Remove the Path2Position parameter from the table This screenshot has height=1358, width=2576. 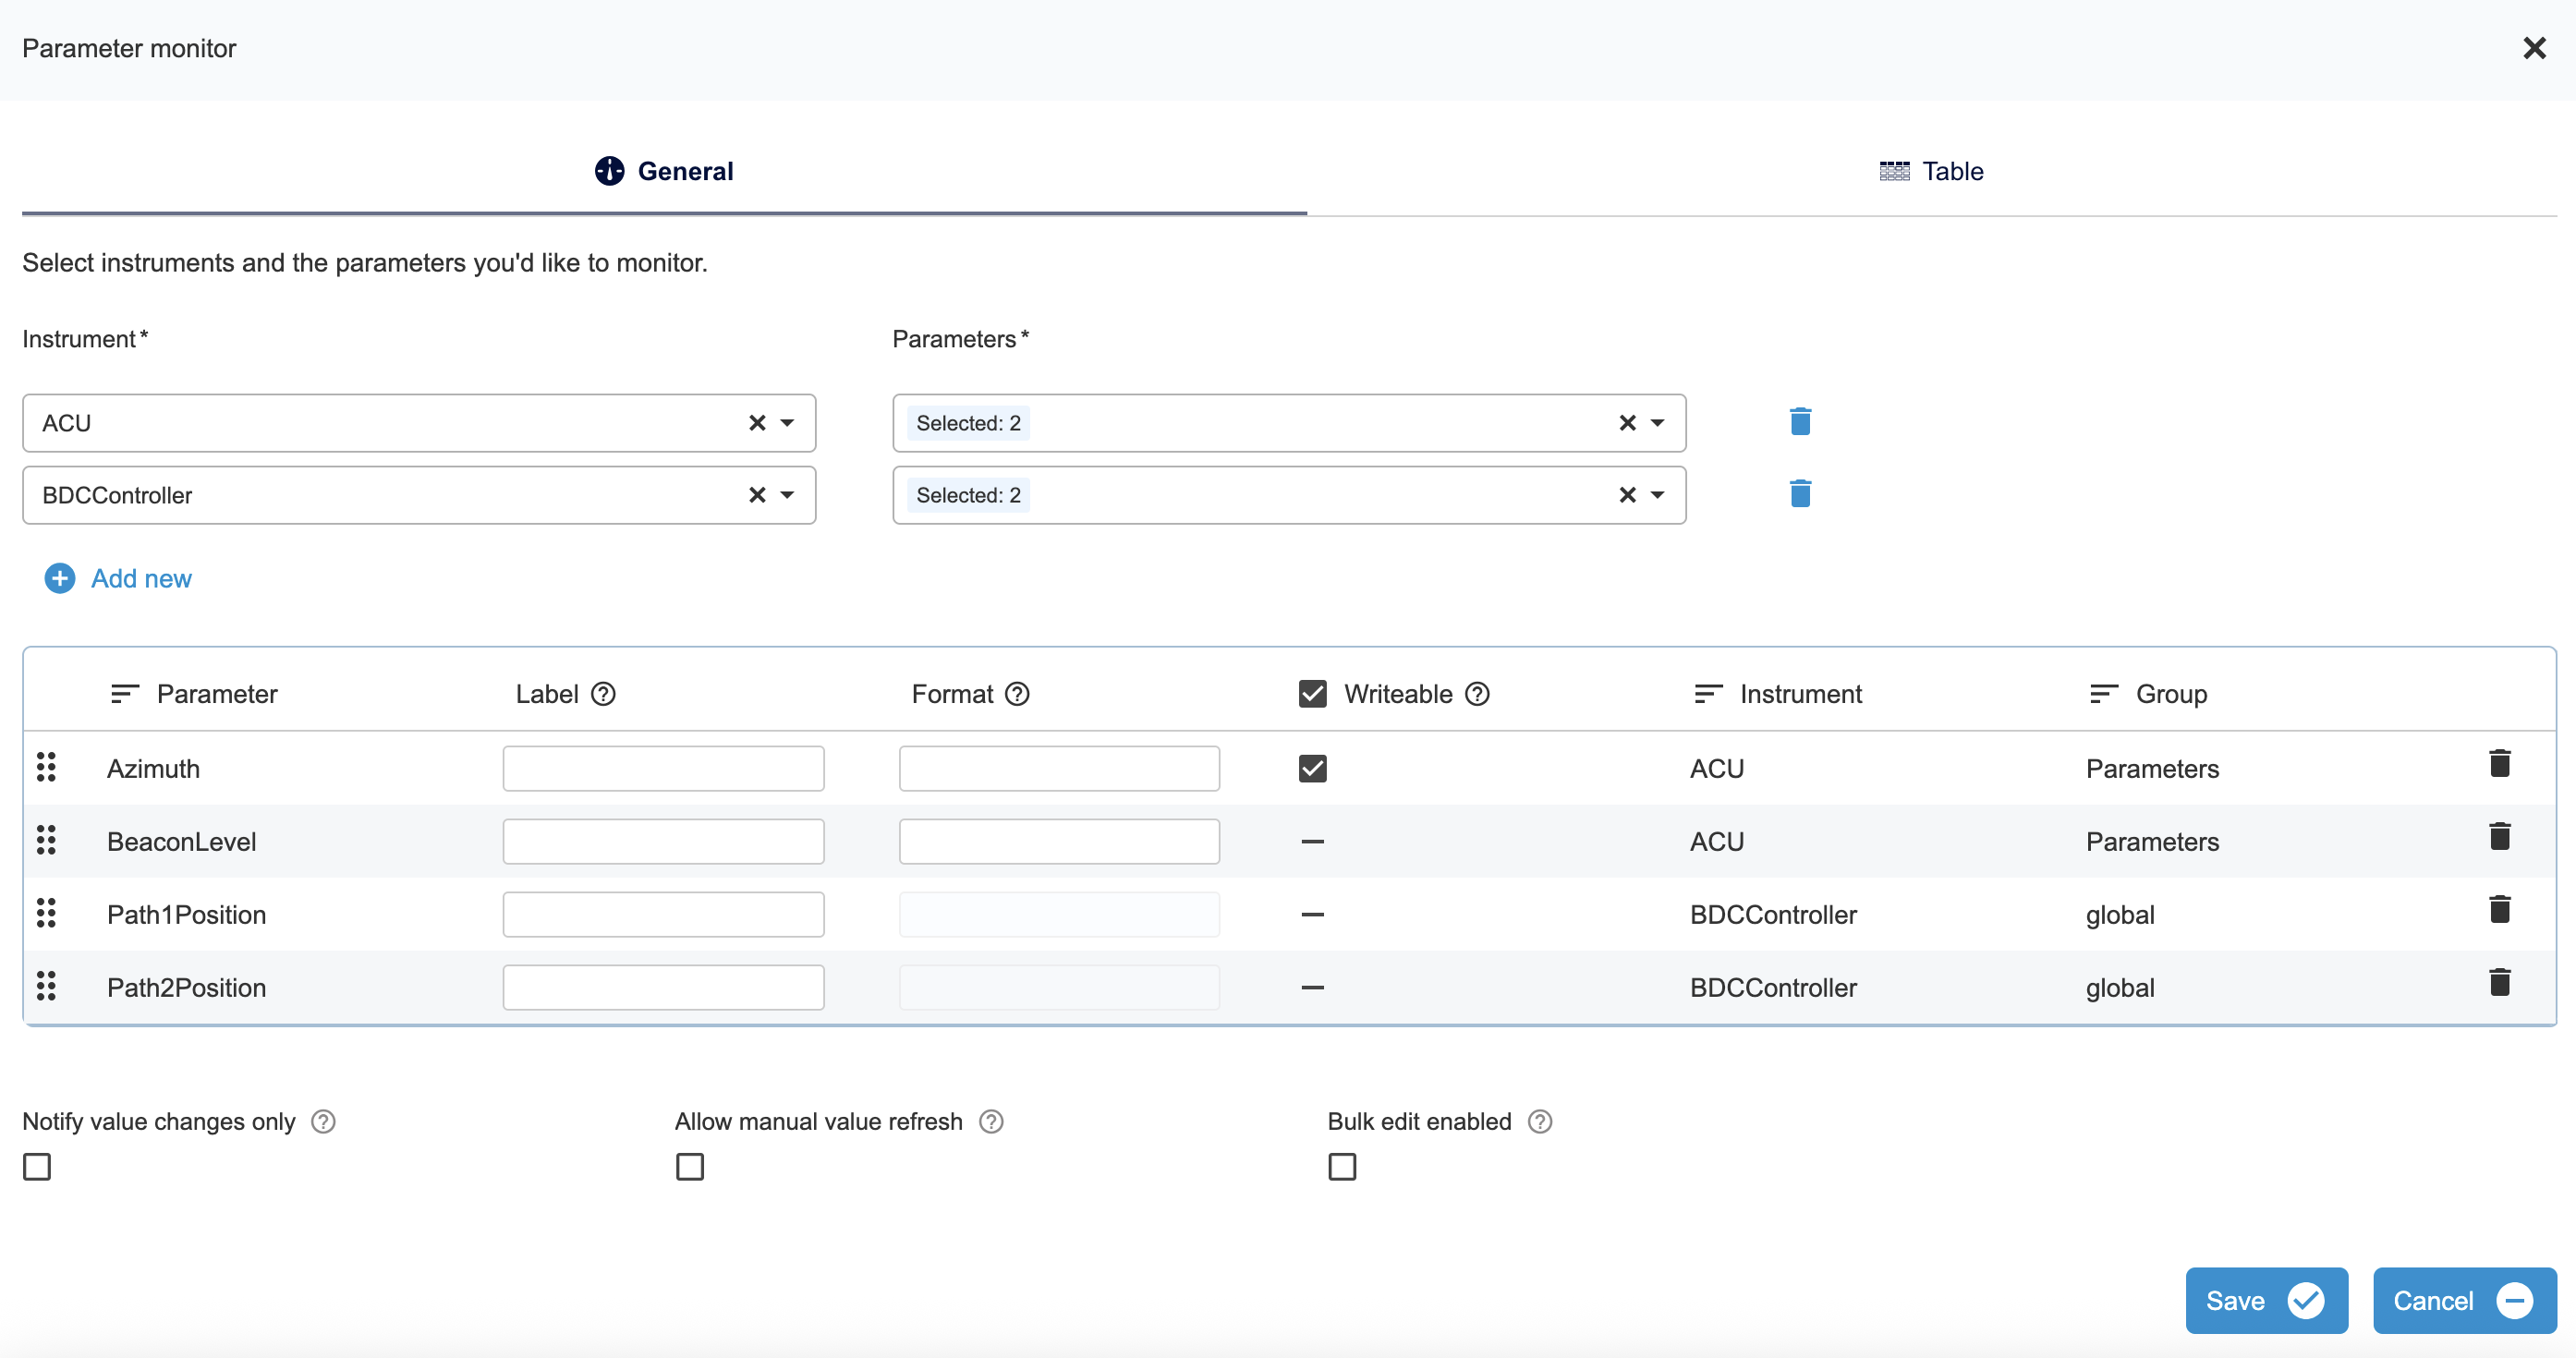point(2500,982)
